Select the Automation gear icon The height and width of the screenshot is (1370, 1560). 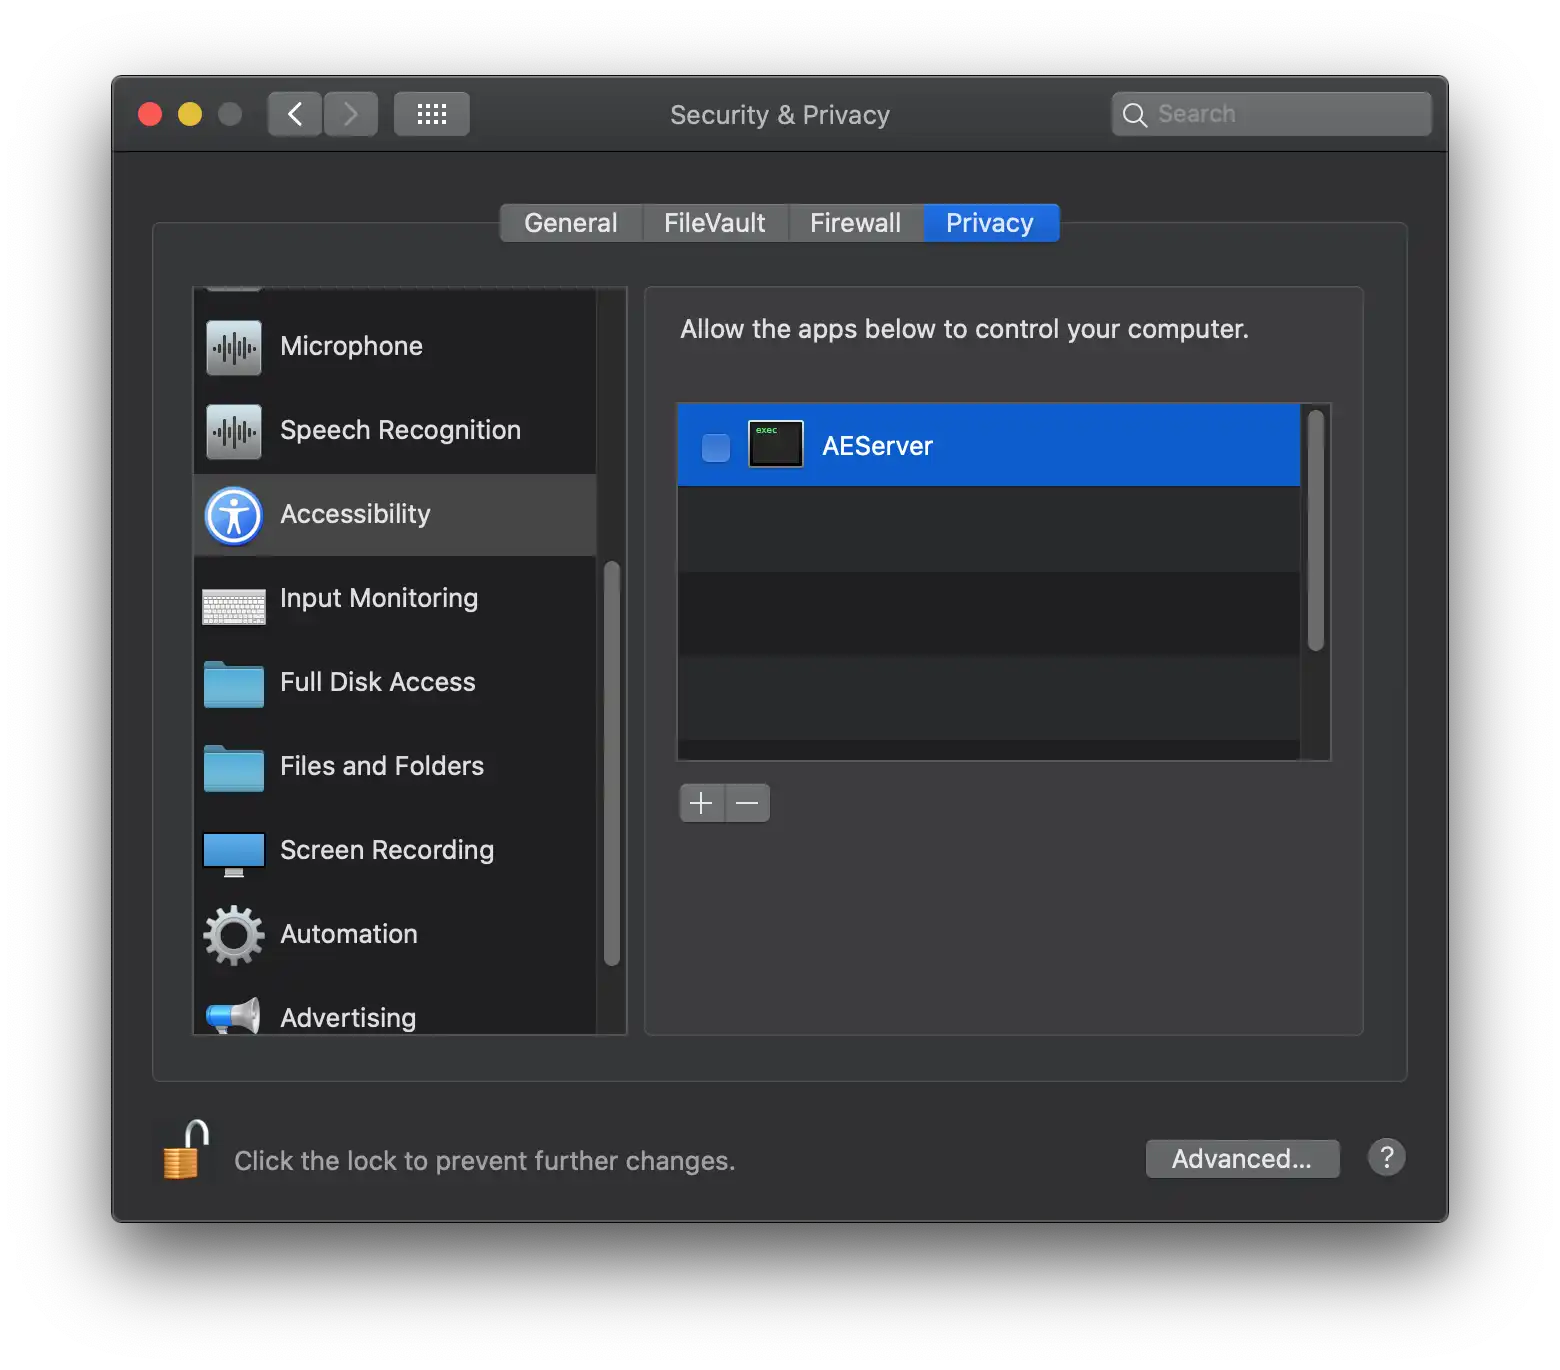pyautogui.click(x=232, y=934)
